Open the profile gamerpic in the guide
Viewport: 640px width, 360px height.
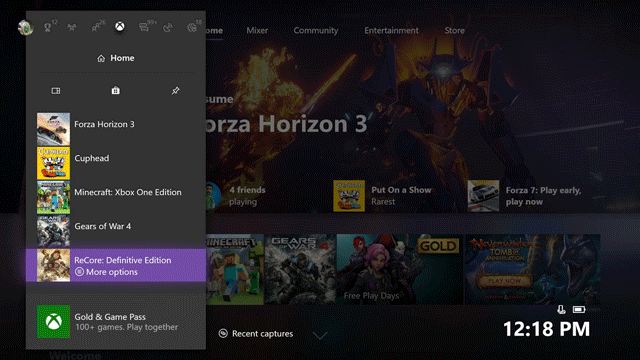26,27
